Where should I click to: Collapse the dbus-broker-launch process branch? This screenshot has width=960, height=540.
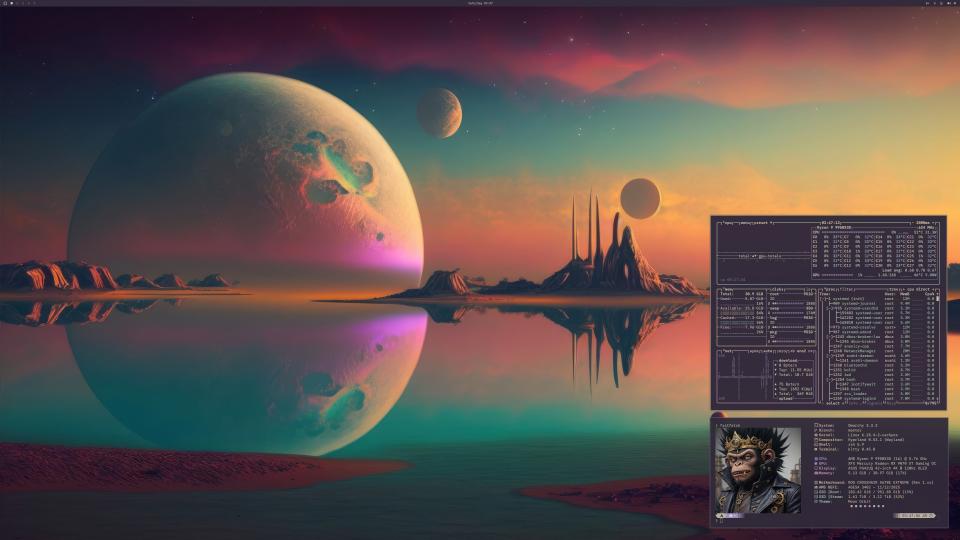(829, 337)
